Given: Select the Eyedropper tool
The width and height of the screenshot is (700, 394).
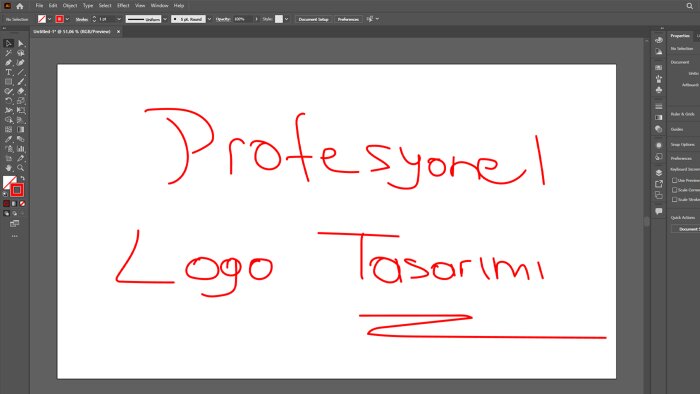Looking at the screenshot, I should click(8, 139).
